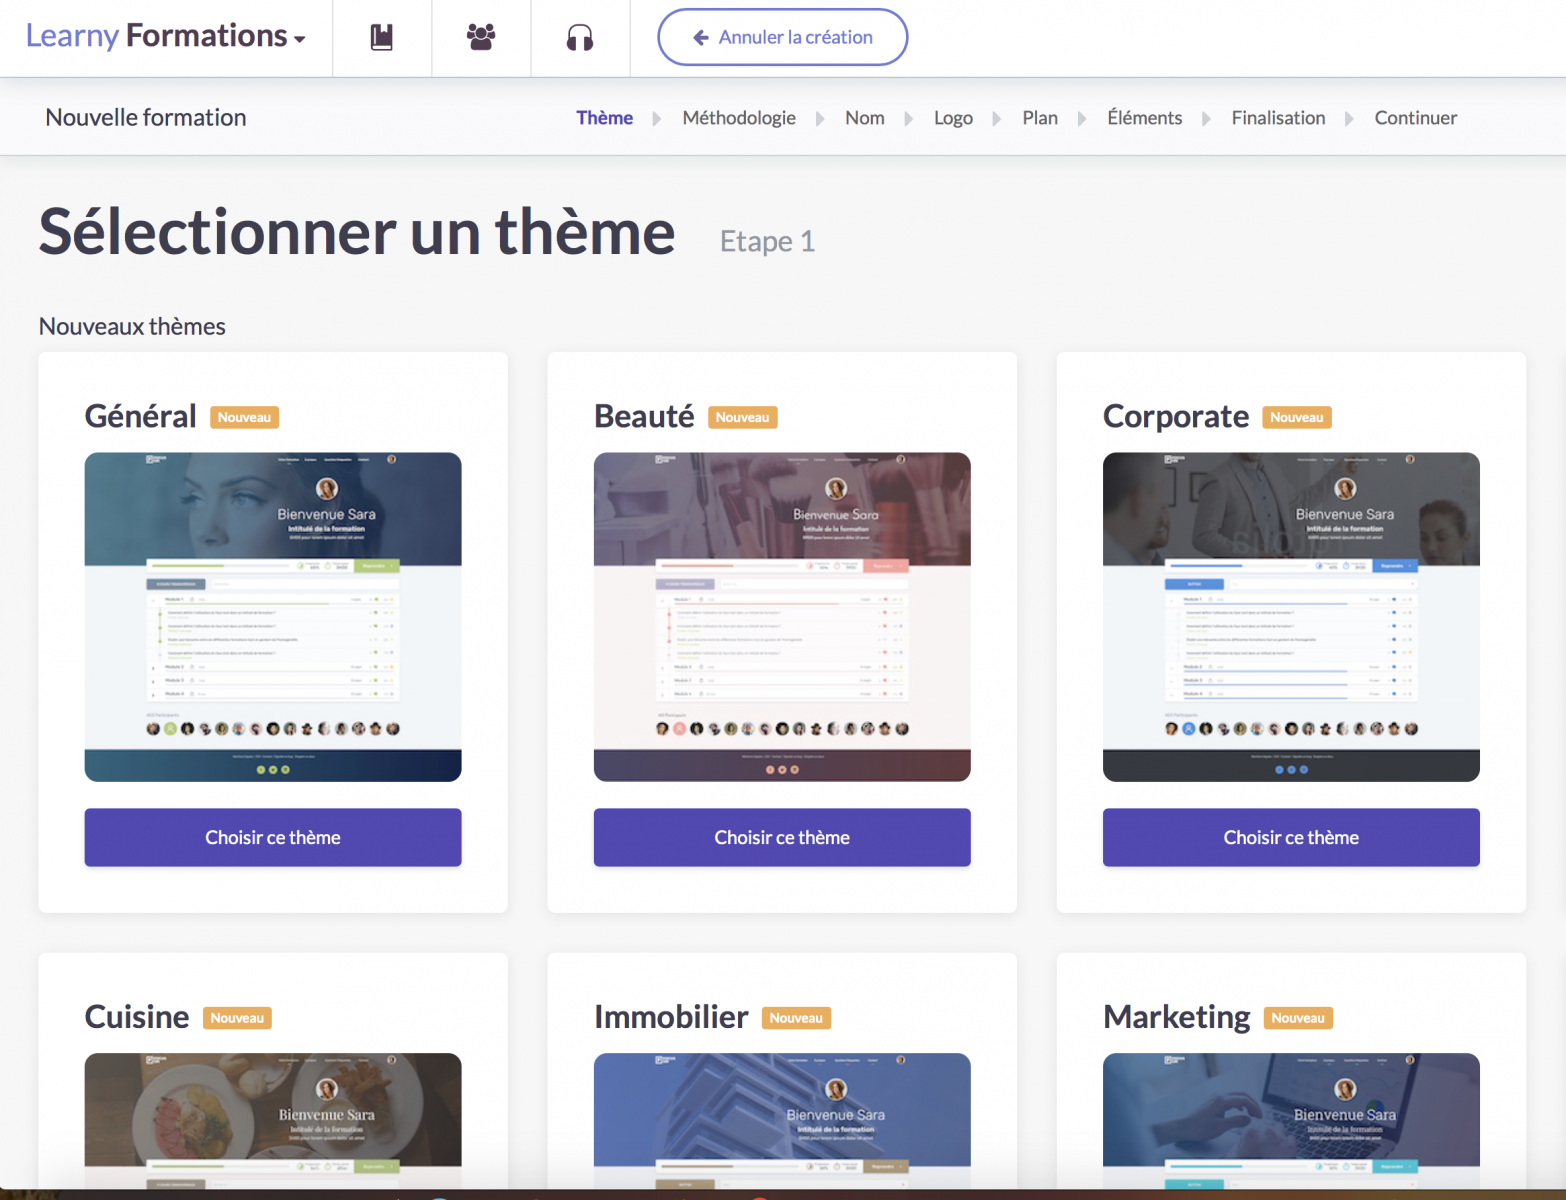Open the Immobilier theme preview thumbnail

(x=782, y=1120)
